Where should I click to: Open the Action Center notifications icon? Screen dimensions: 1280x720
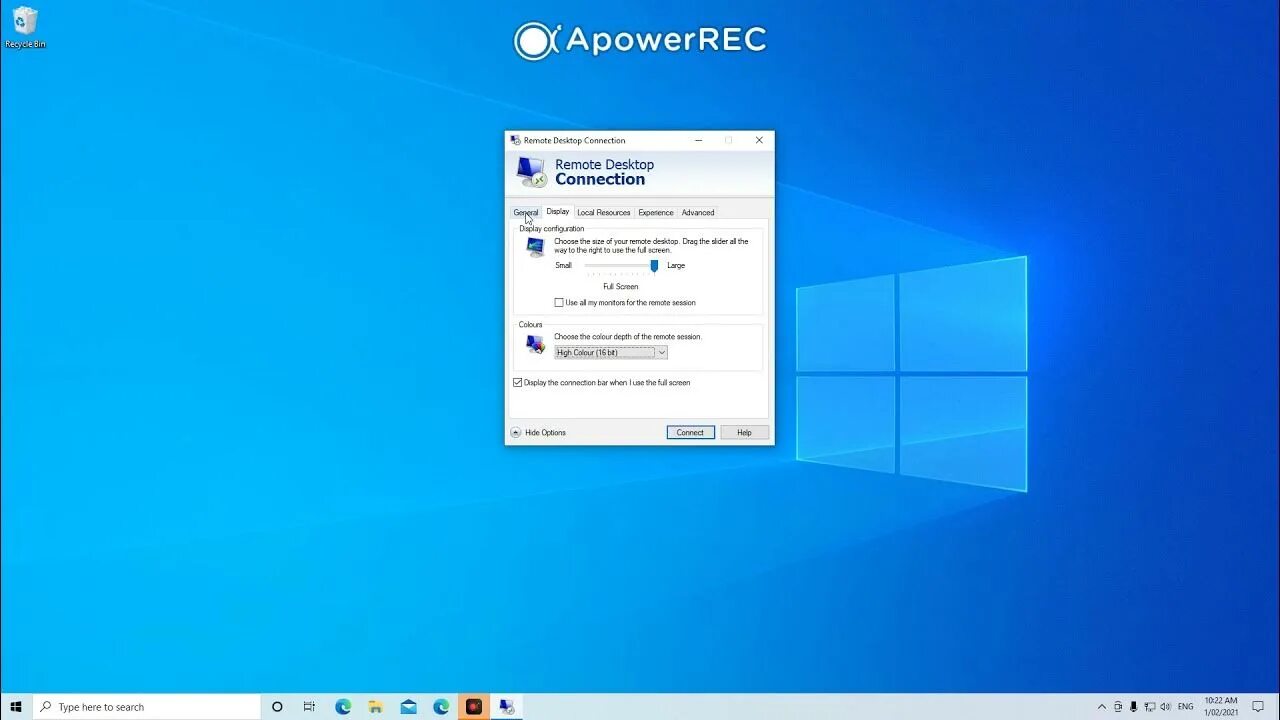tap(1259, 707)
